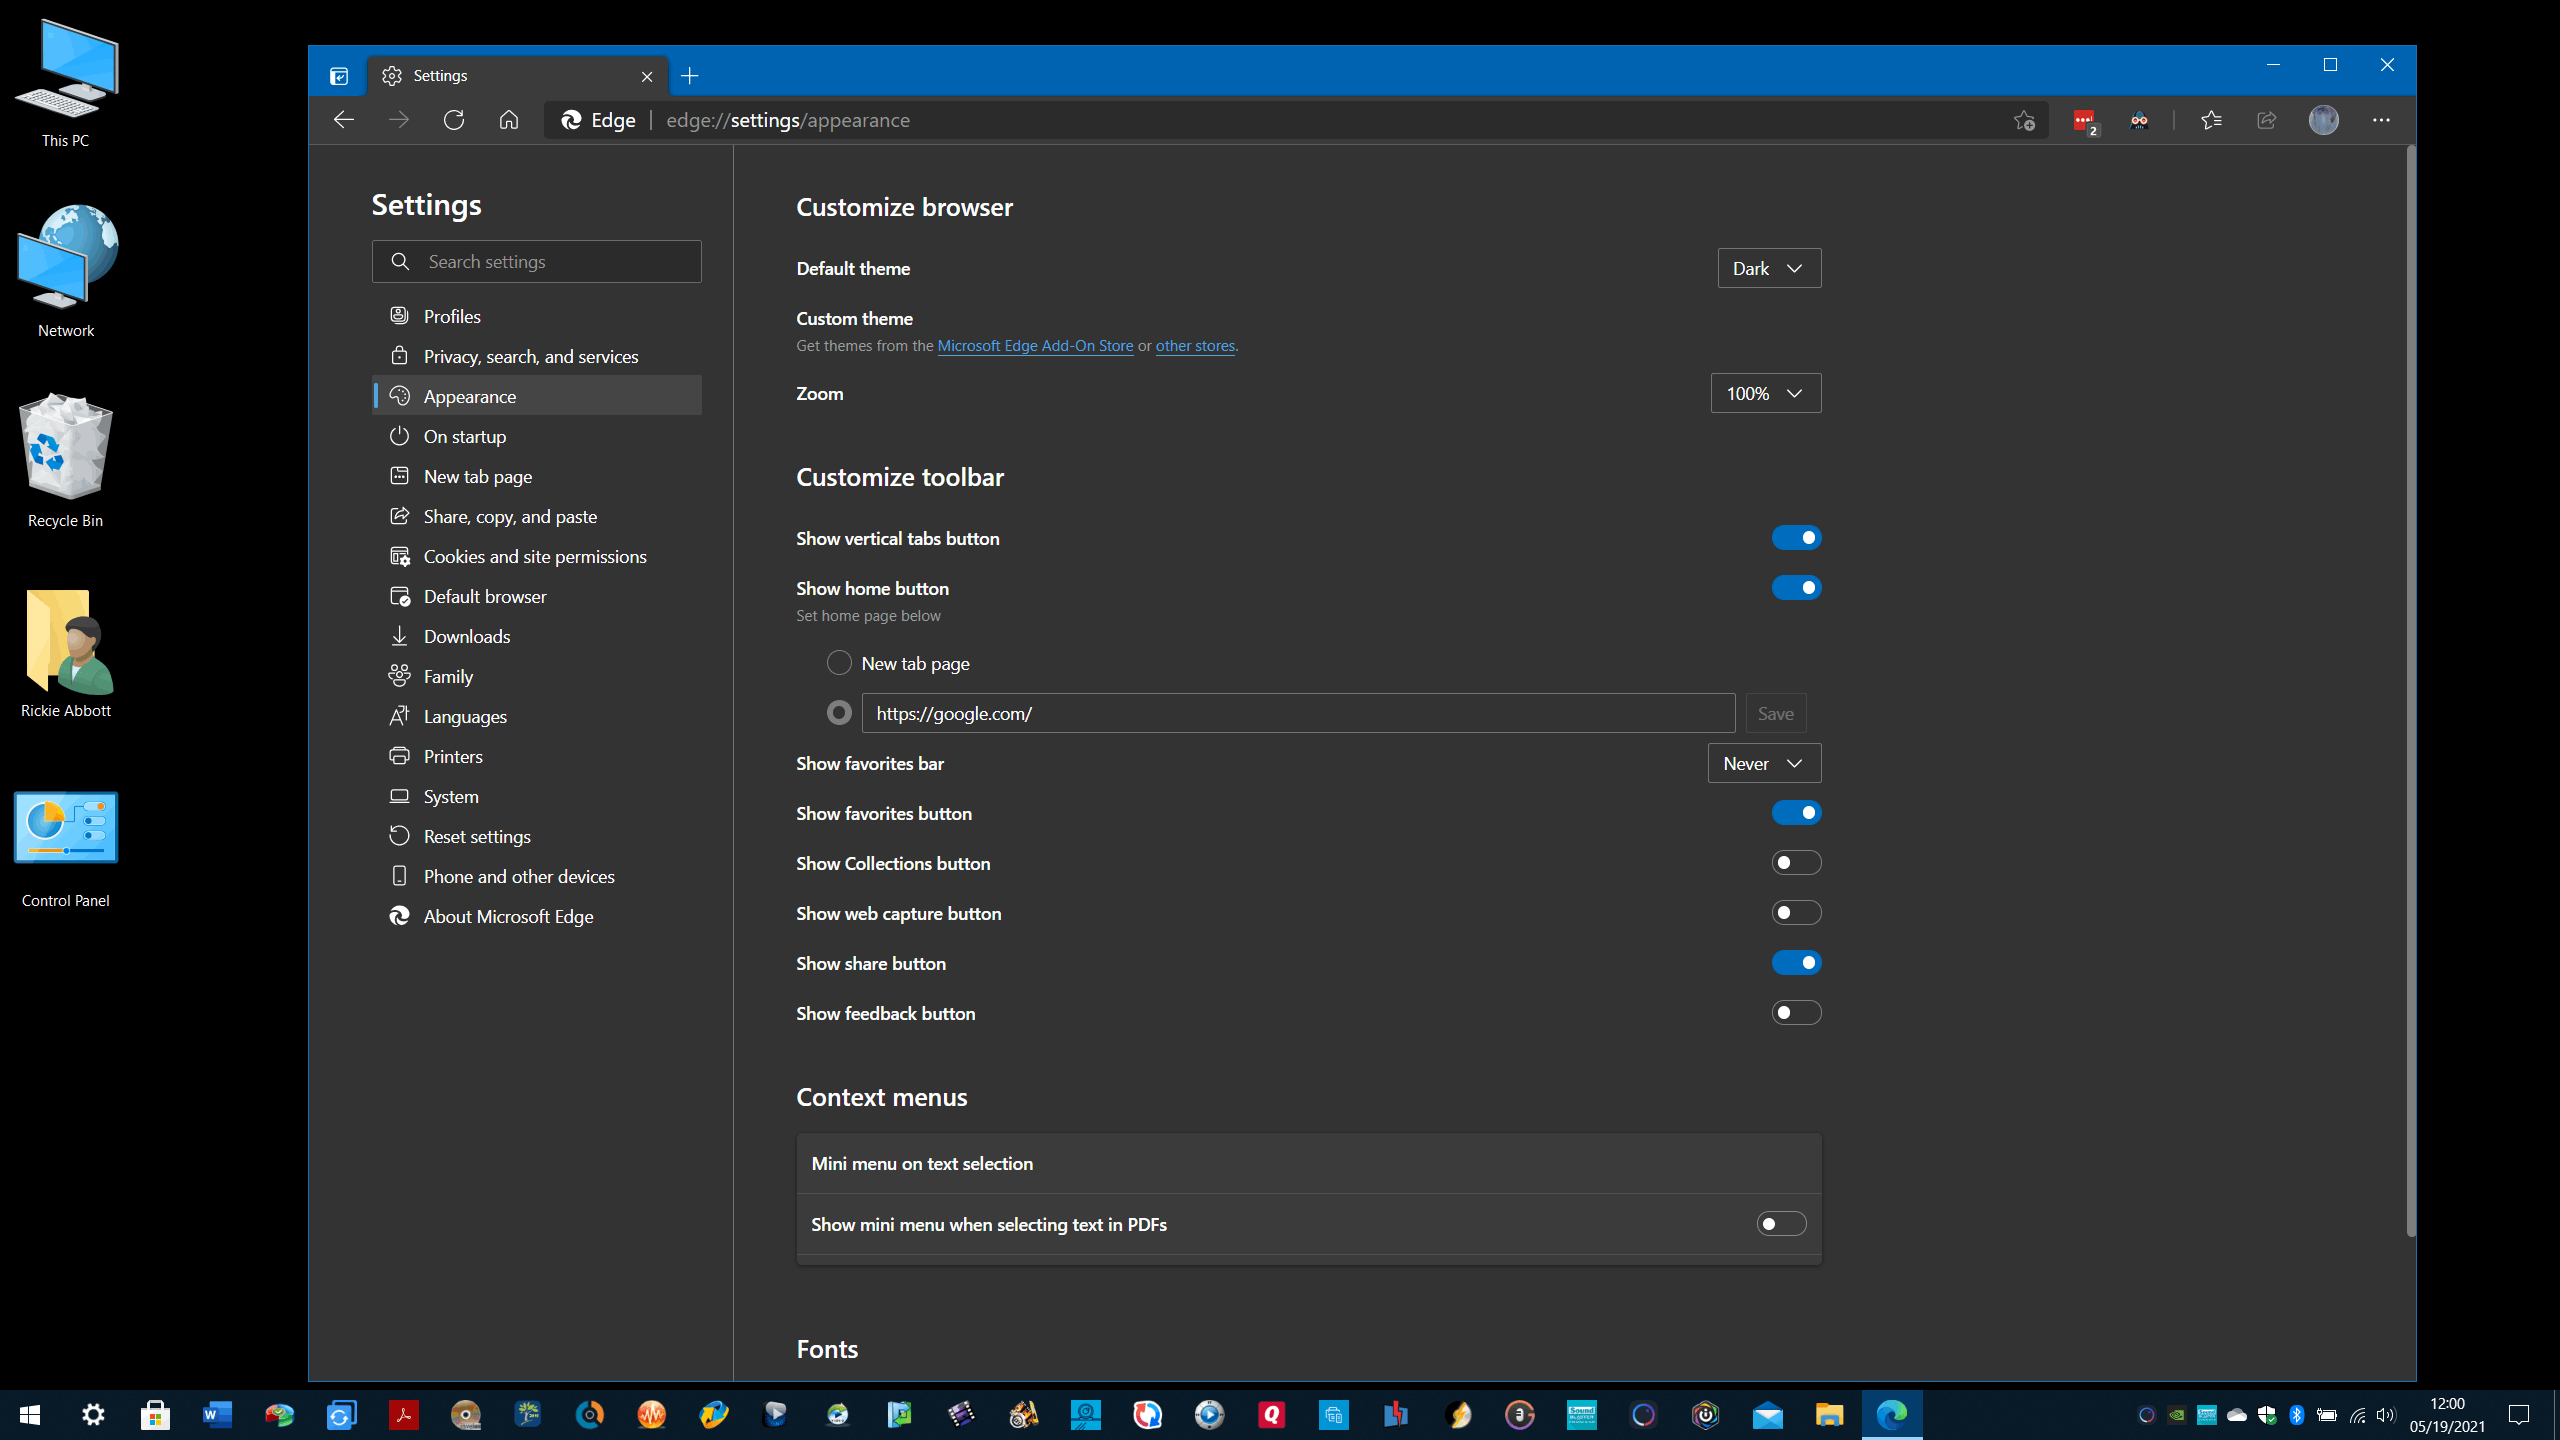Screen dimensions: 2560x1440
Task: Click the Save button for home page URL
Action: pyautogui.click(x=1778, y=712)
